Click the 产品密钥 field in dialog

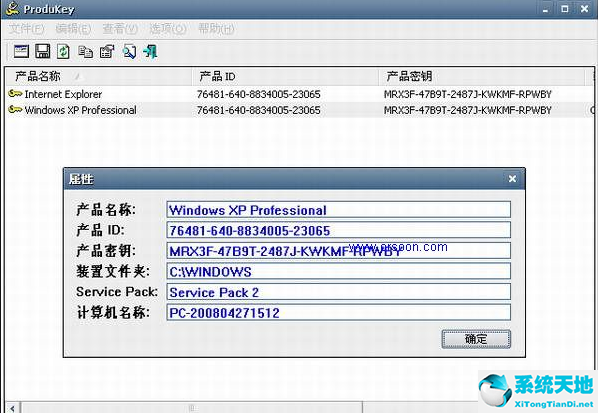tap(339, 251)
